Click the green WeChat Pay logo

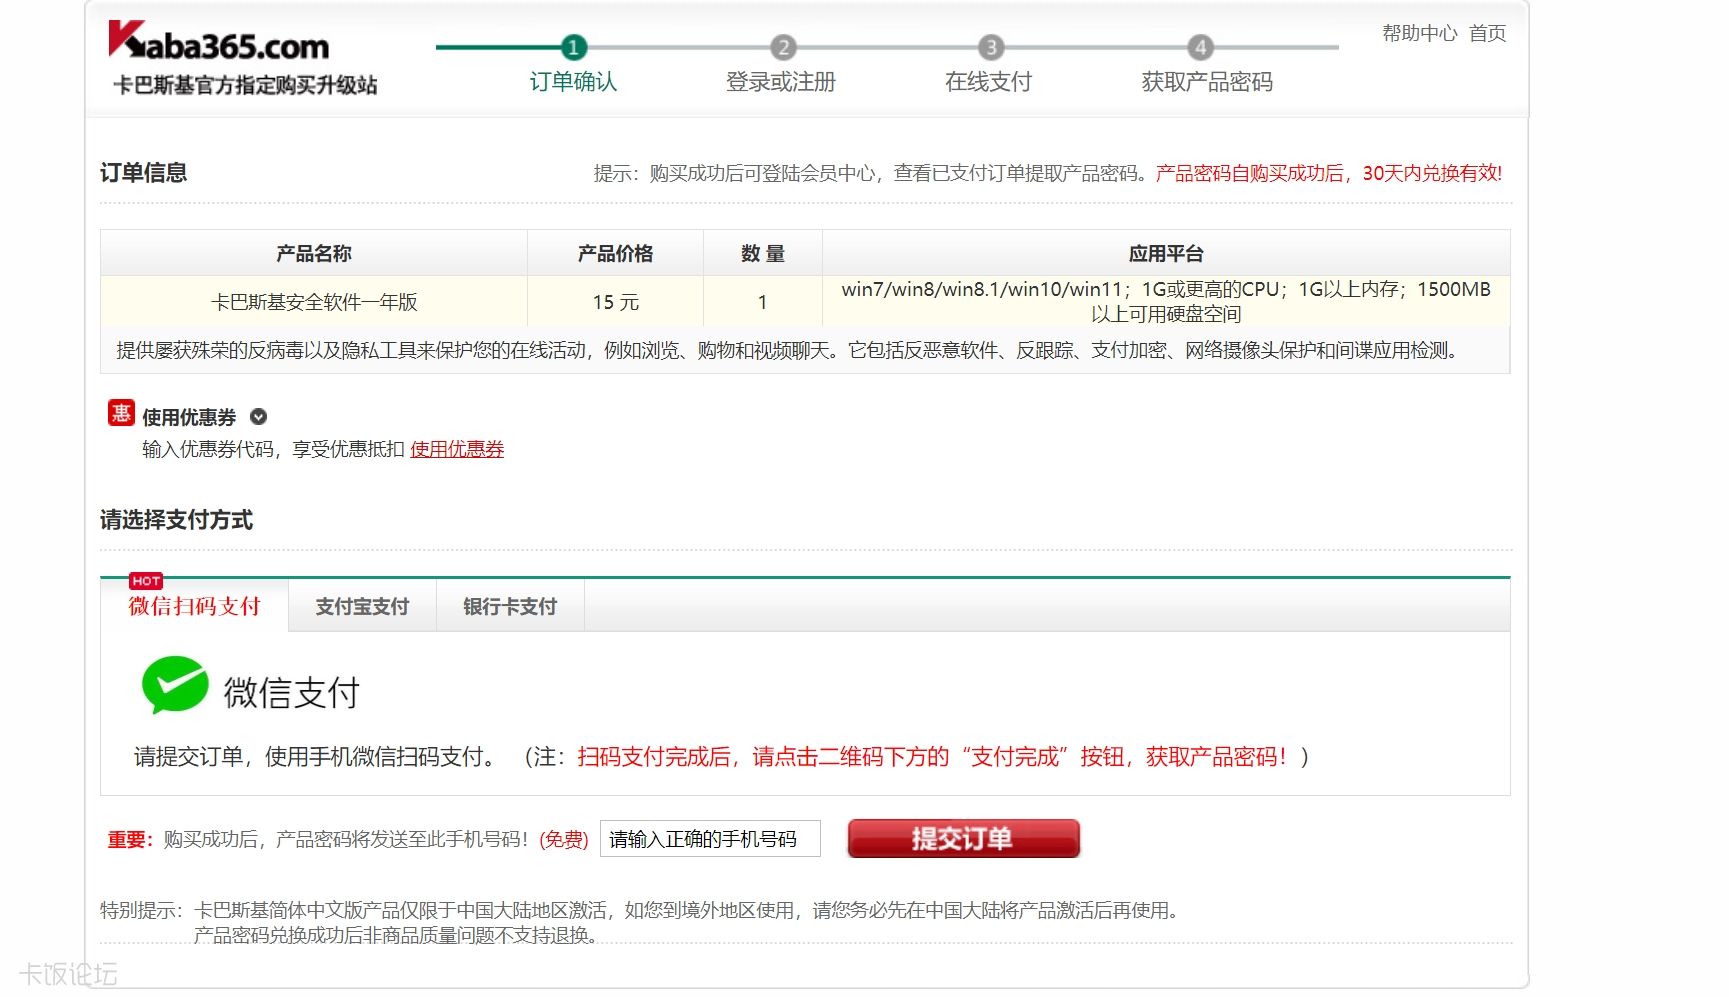pyautogui.click(x=175, y=685)
